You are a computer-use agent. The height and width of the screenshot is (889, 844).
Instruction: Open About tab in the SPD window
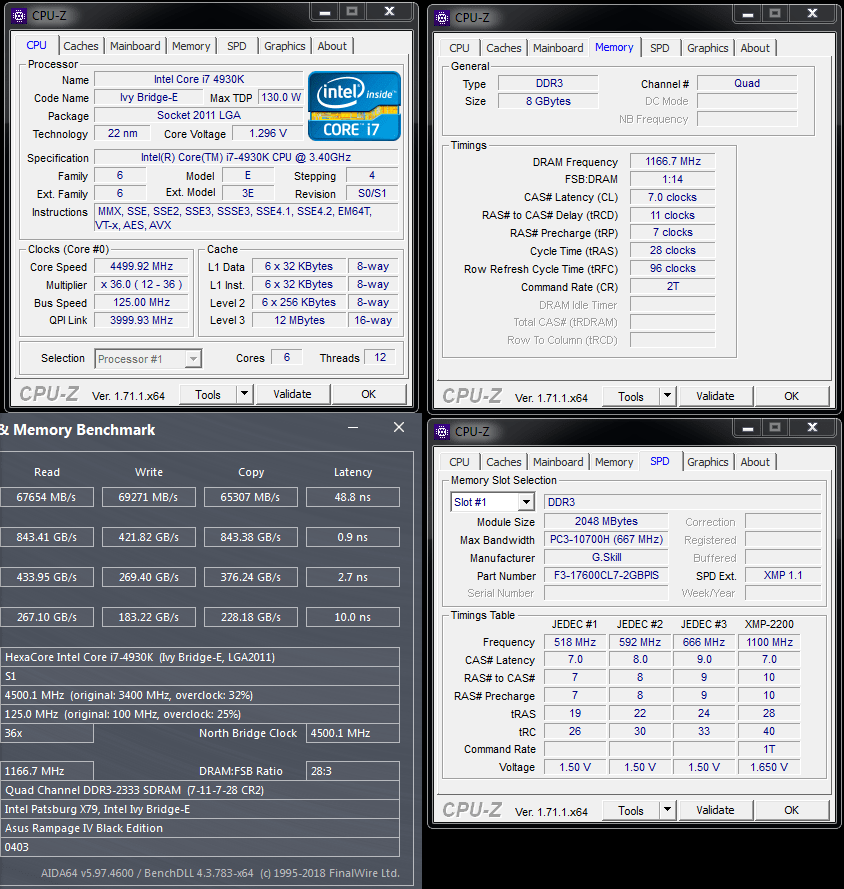(x=755, y=462)
